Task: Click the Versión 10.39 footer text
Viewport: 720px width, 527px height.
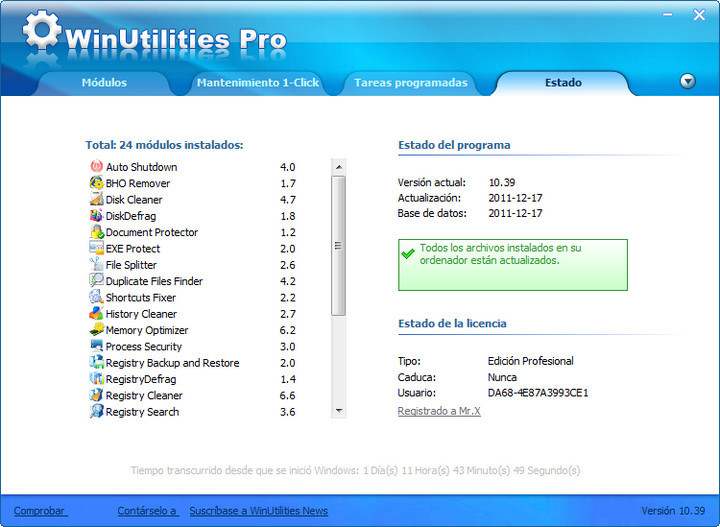Action: 673,511
